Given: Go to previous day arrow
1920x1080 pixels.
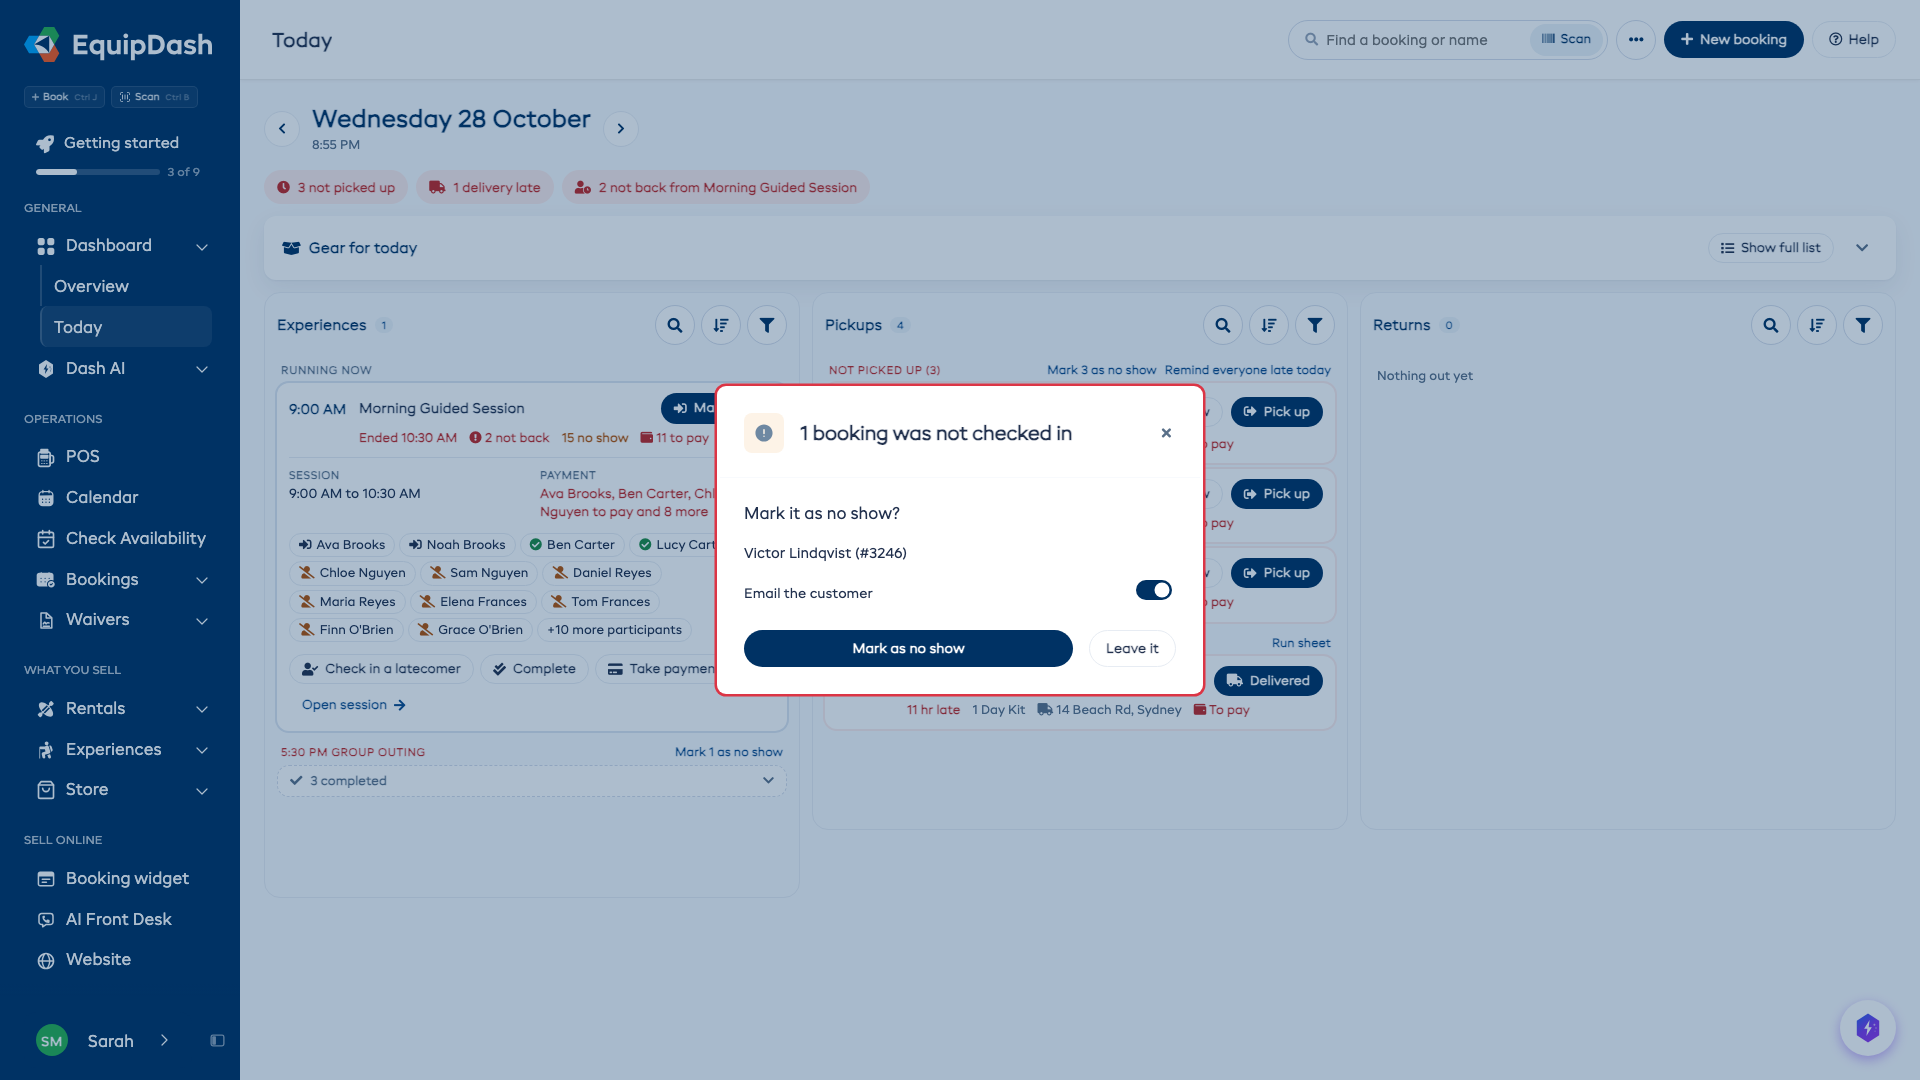Looking at the screenshot, I should (282, 129).
